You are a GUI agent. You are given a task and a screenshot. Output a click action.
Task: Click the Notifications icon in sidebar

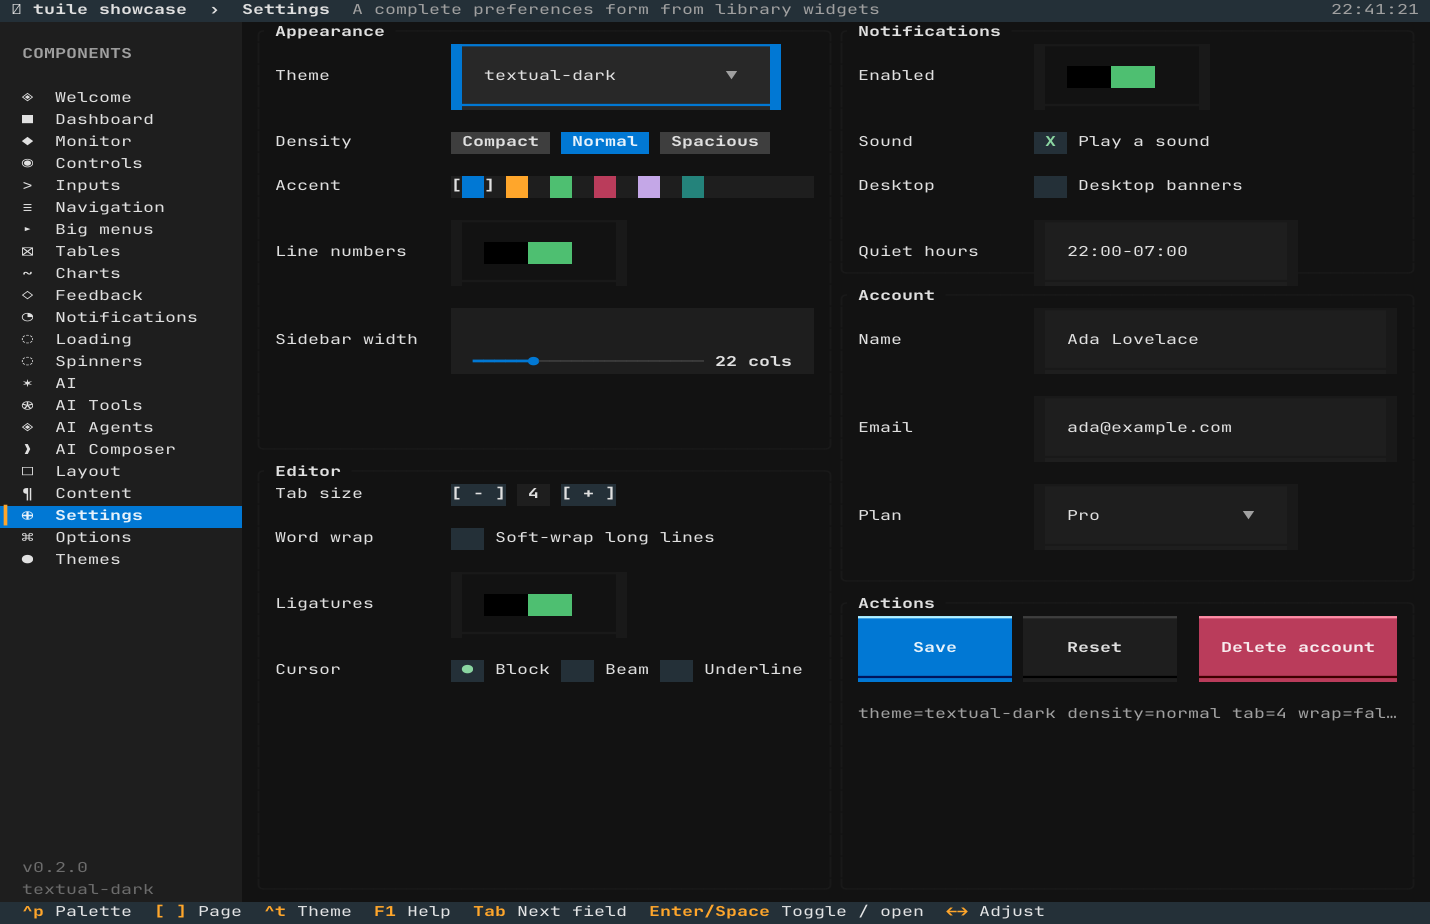pyautogui.click(x=28, y=317)
